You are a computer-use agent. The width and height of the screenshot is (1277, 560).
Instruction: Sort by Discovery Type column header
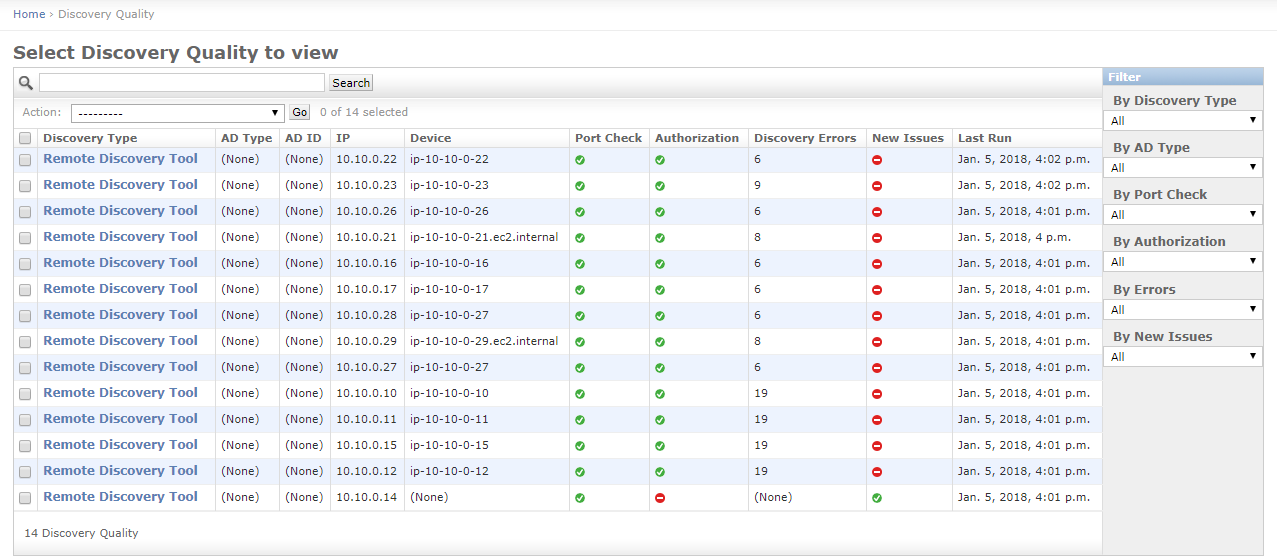click(90, 138)
